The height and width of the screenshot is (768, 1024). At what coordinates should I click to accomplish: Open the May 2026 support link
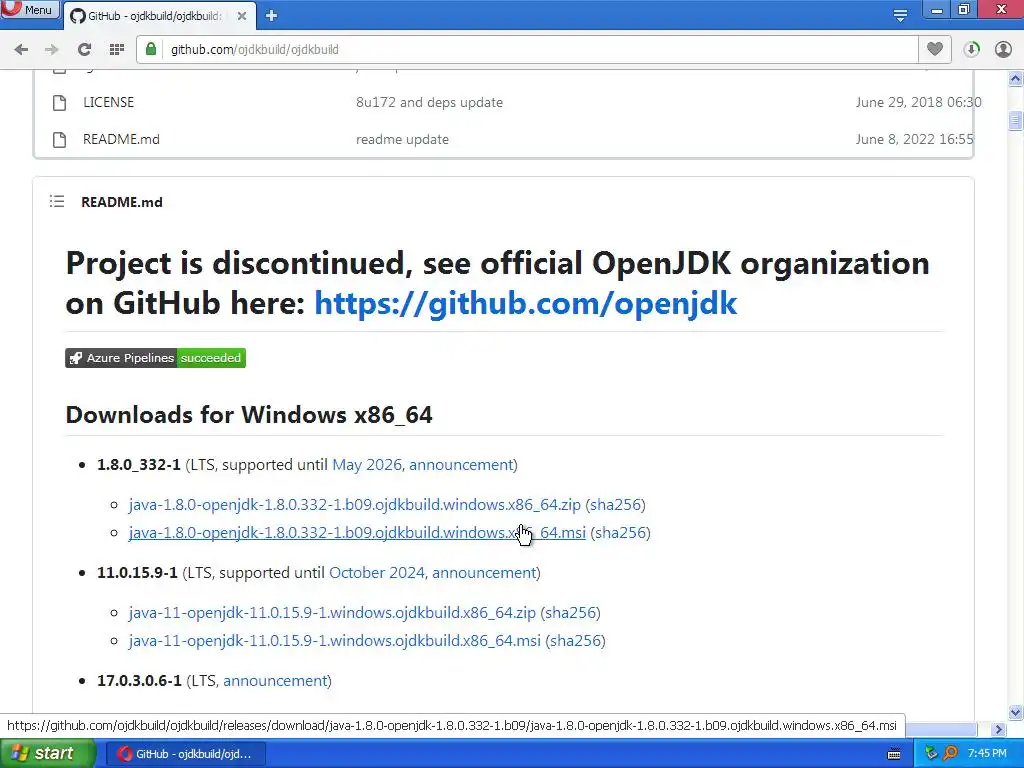pyautogui.click(x=368, y=465)
